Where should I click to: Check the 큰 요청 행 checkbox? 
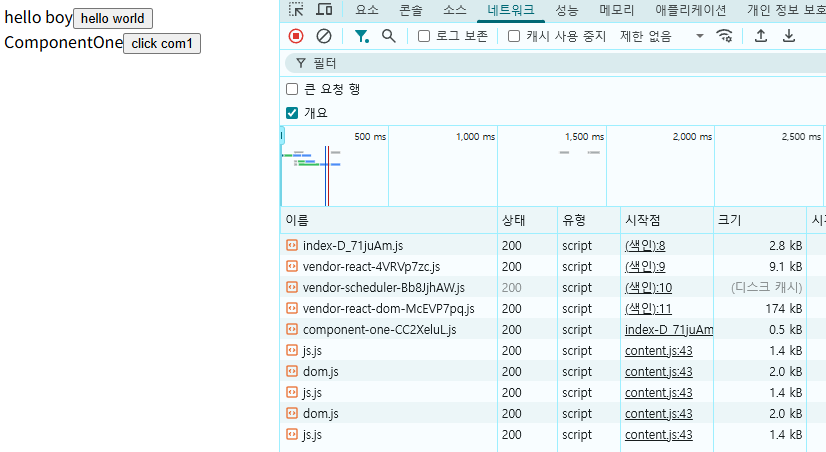pyautogui.click(x=292, y=89)
